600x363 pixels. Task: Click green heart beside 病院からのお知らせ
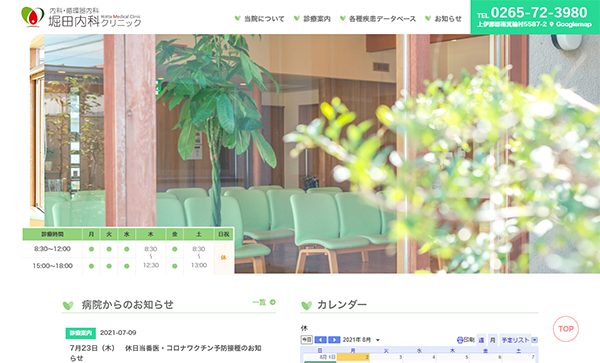pos(68,305)
